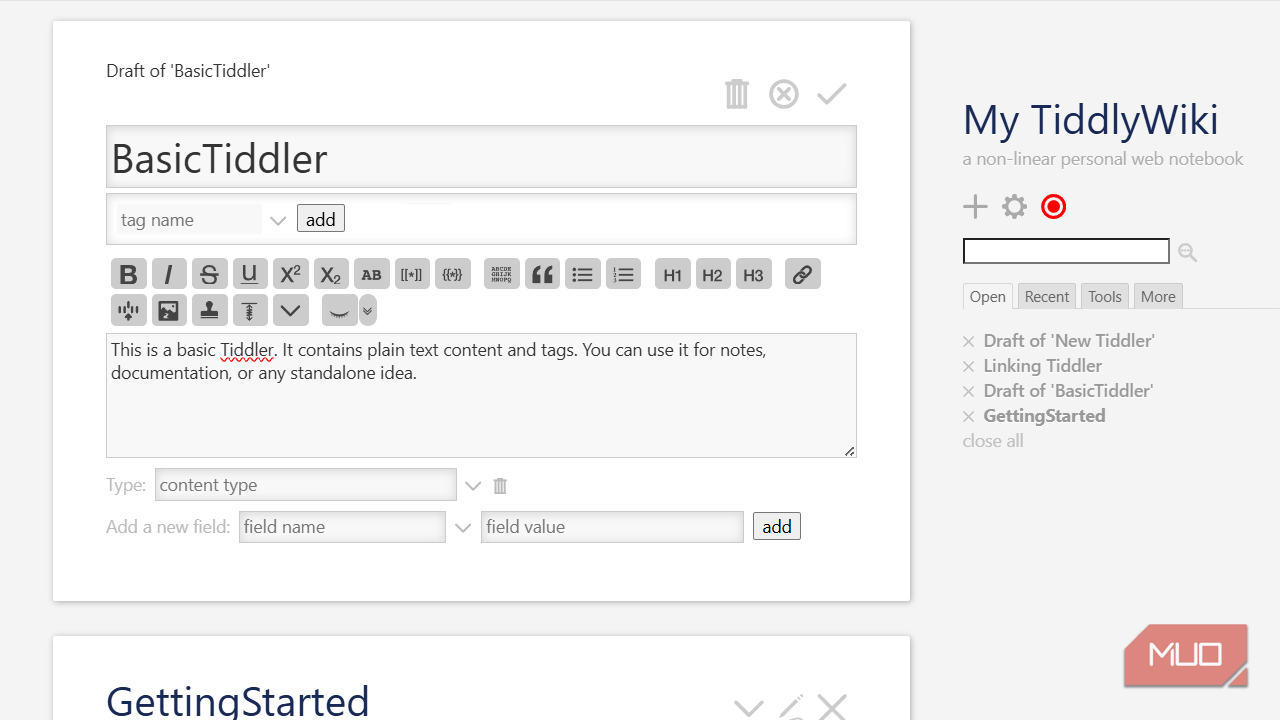Screen dimensions: 1280x720
Task: Open the control panel gear icon
Action: (x=1015, y=207)
